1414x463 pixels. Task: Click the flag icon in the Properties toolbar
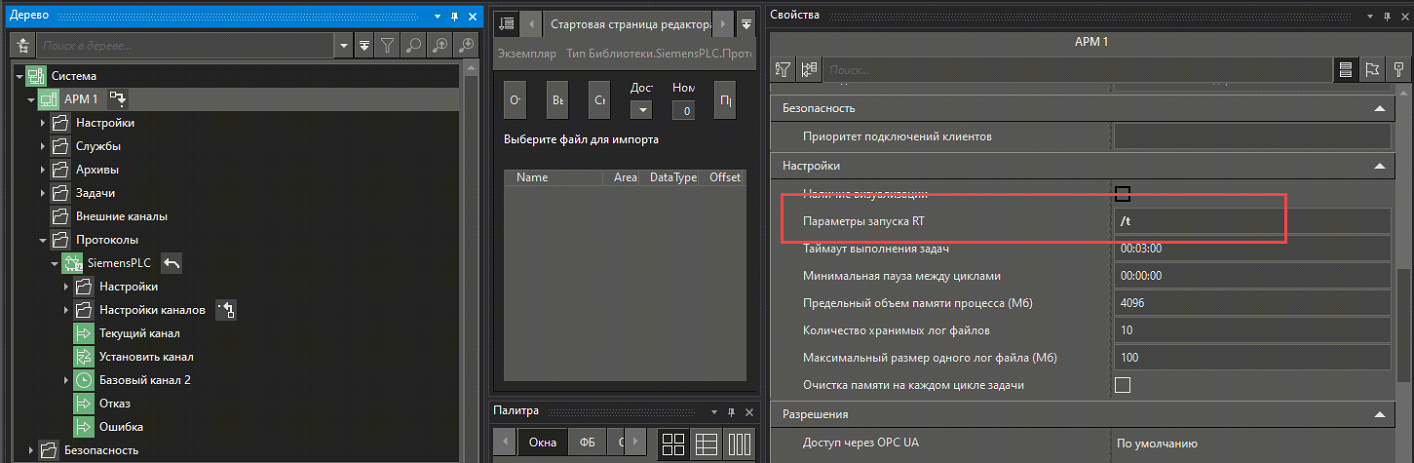[x=1372, y=70]
